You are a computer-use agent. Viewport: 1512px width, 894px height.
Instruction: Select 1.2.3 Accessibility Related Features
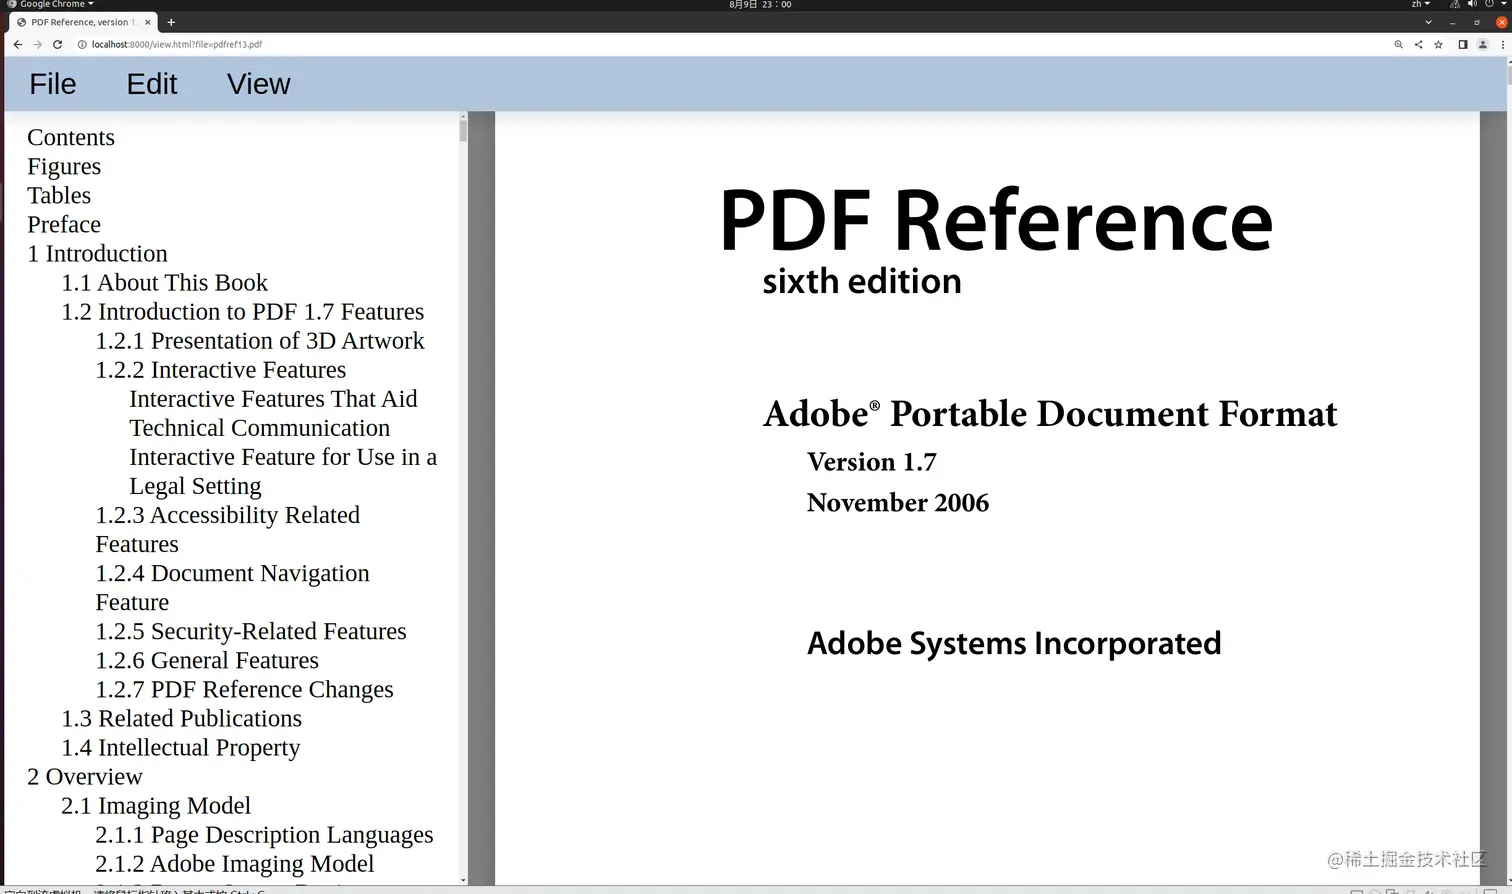point(228,529)
